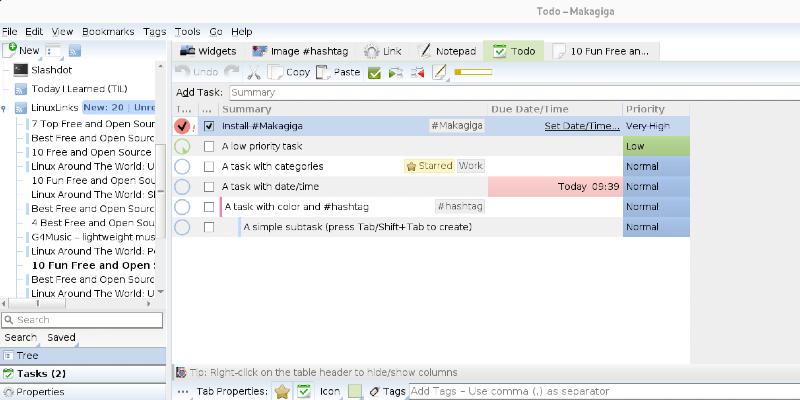Click the Copy toolbar button
800x400 pixels.
289,72
